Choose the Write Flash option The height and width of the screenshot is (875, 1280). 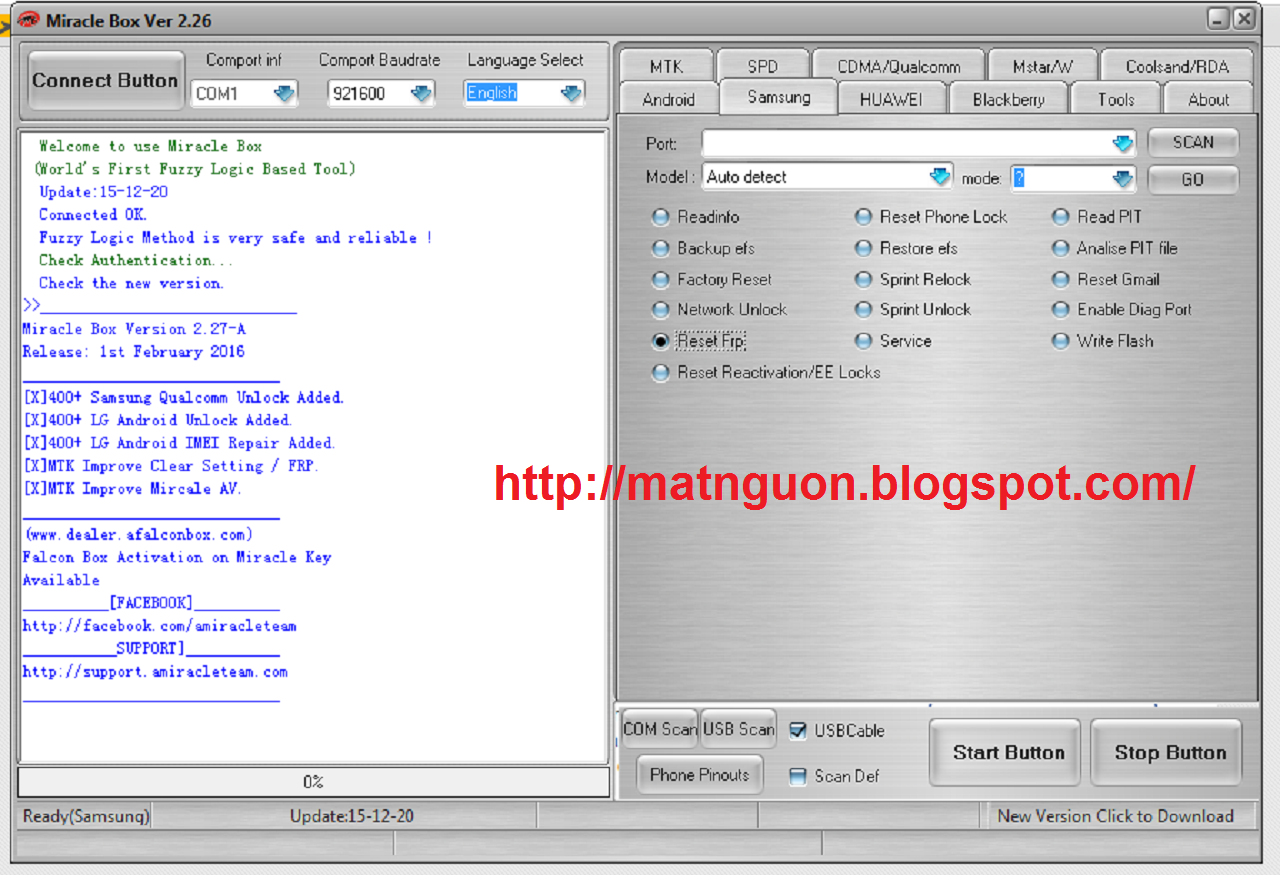[1061, 341]
